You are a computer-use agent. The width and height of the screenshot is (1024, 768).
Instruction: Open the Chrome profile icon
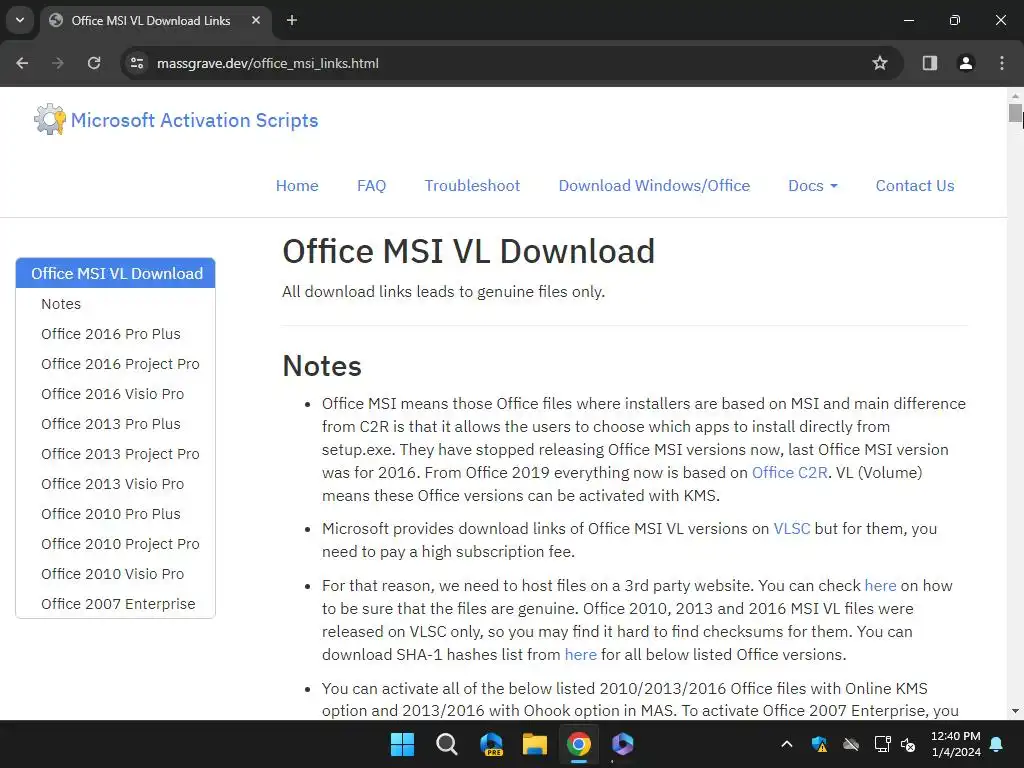(x=966, y=63)
